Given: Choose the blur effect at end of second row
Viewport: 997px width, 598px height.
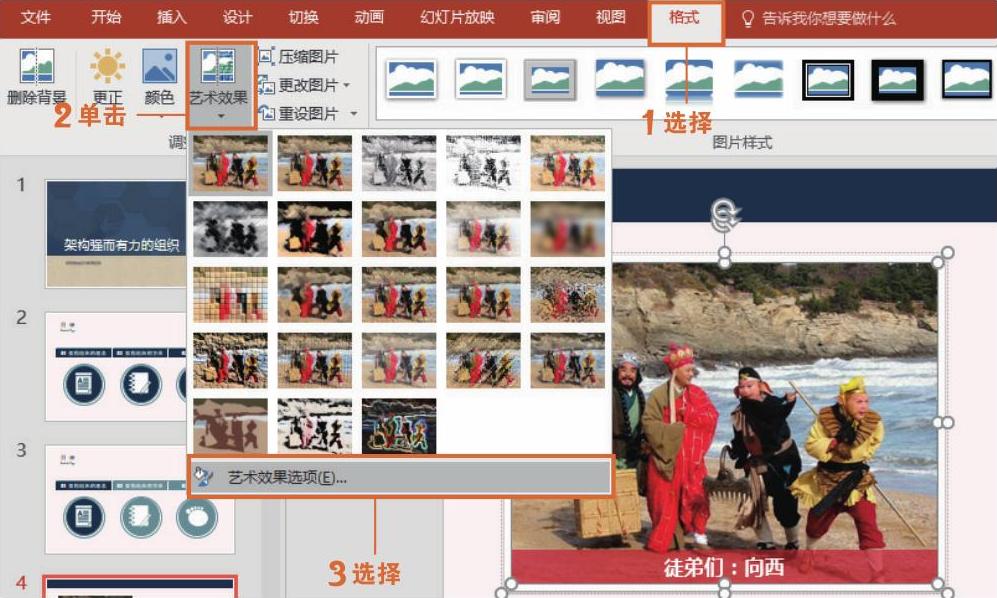Looking at the screenshot, I should pyautogui.click(x=568, y=229).
